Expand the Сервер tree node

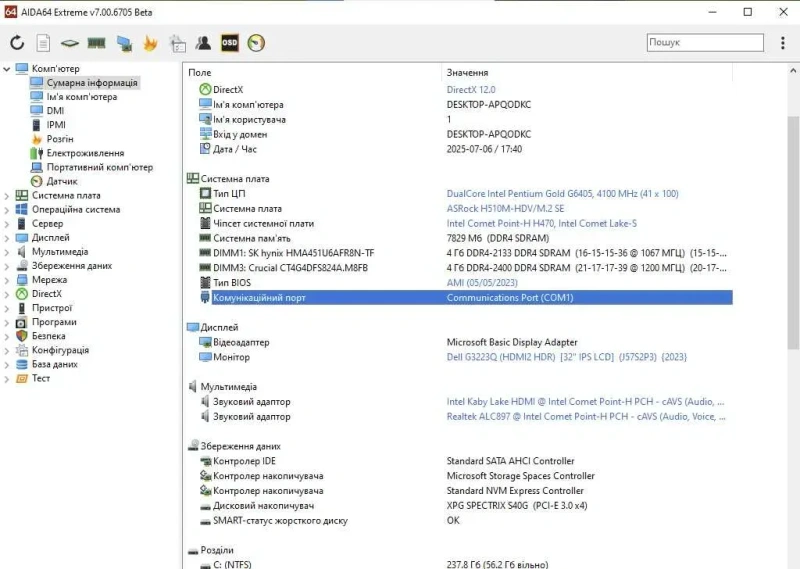pos(7,224)
